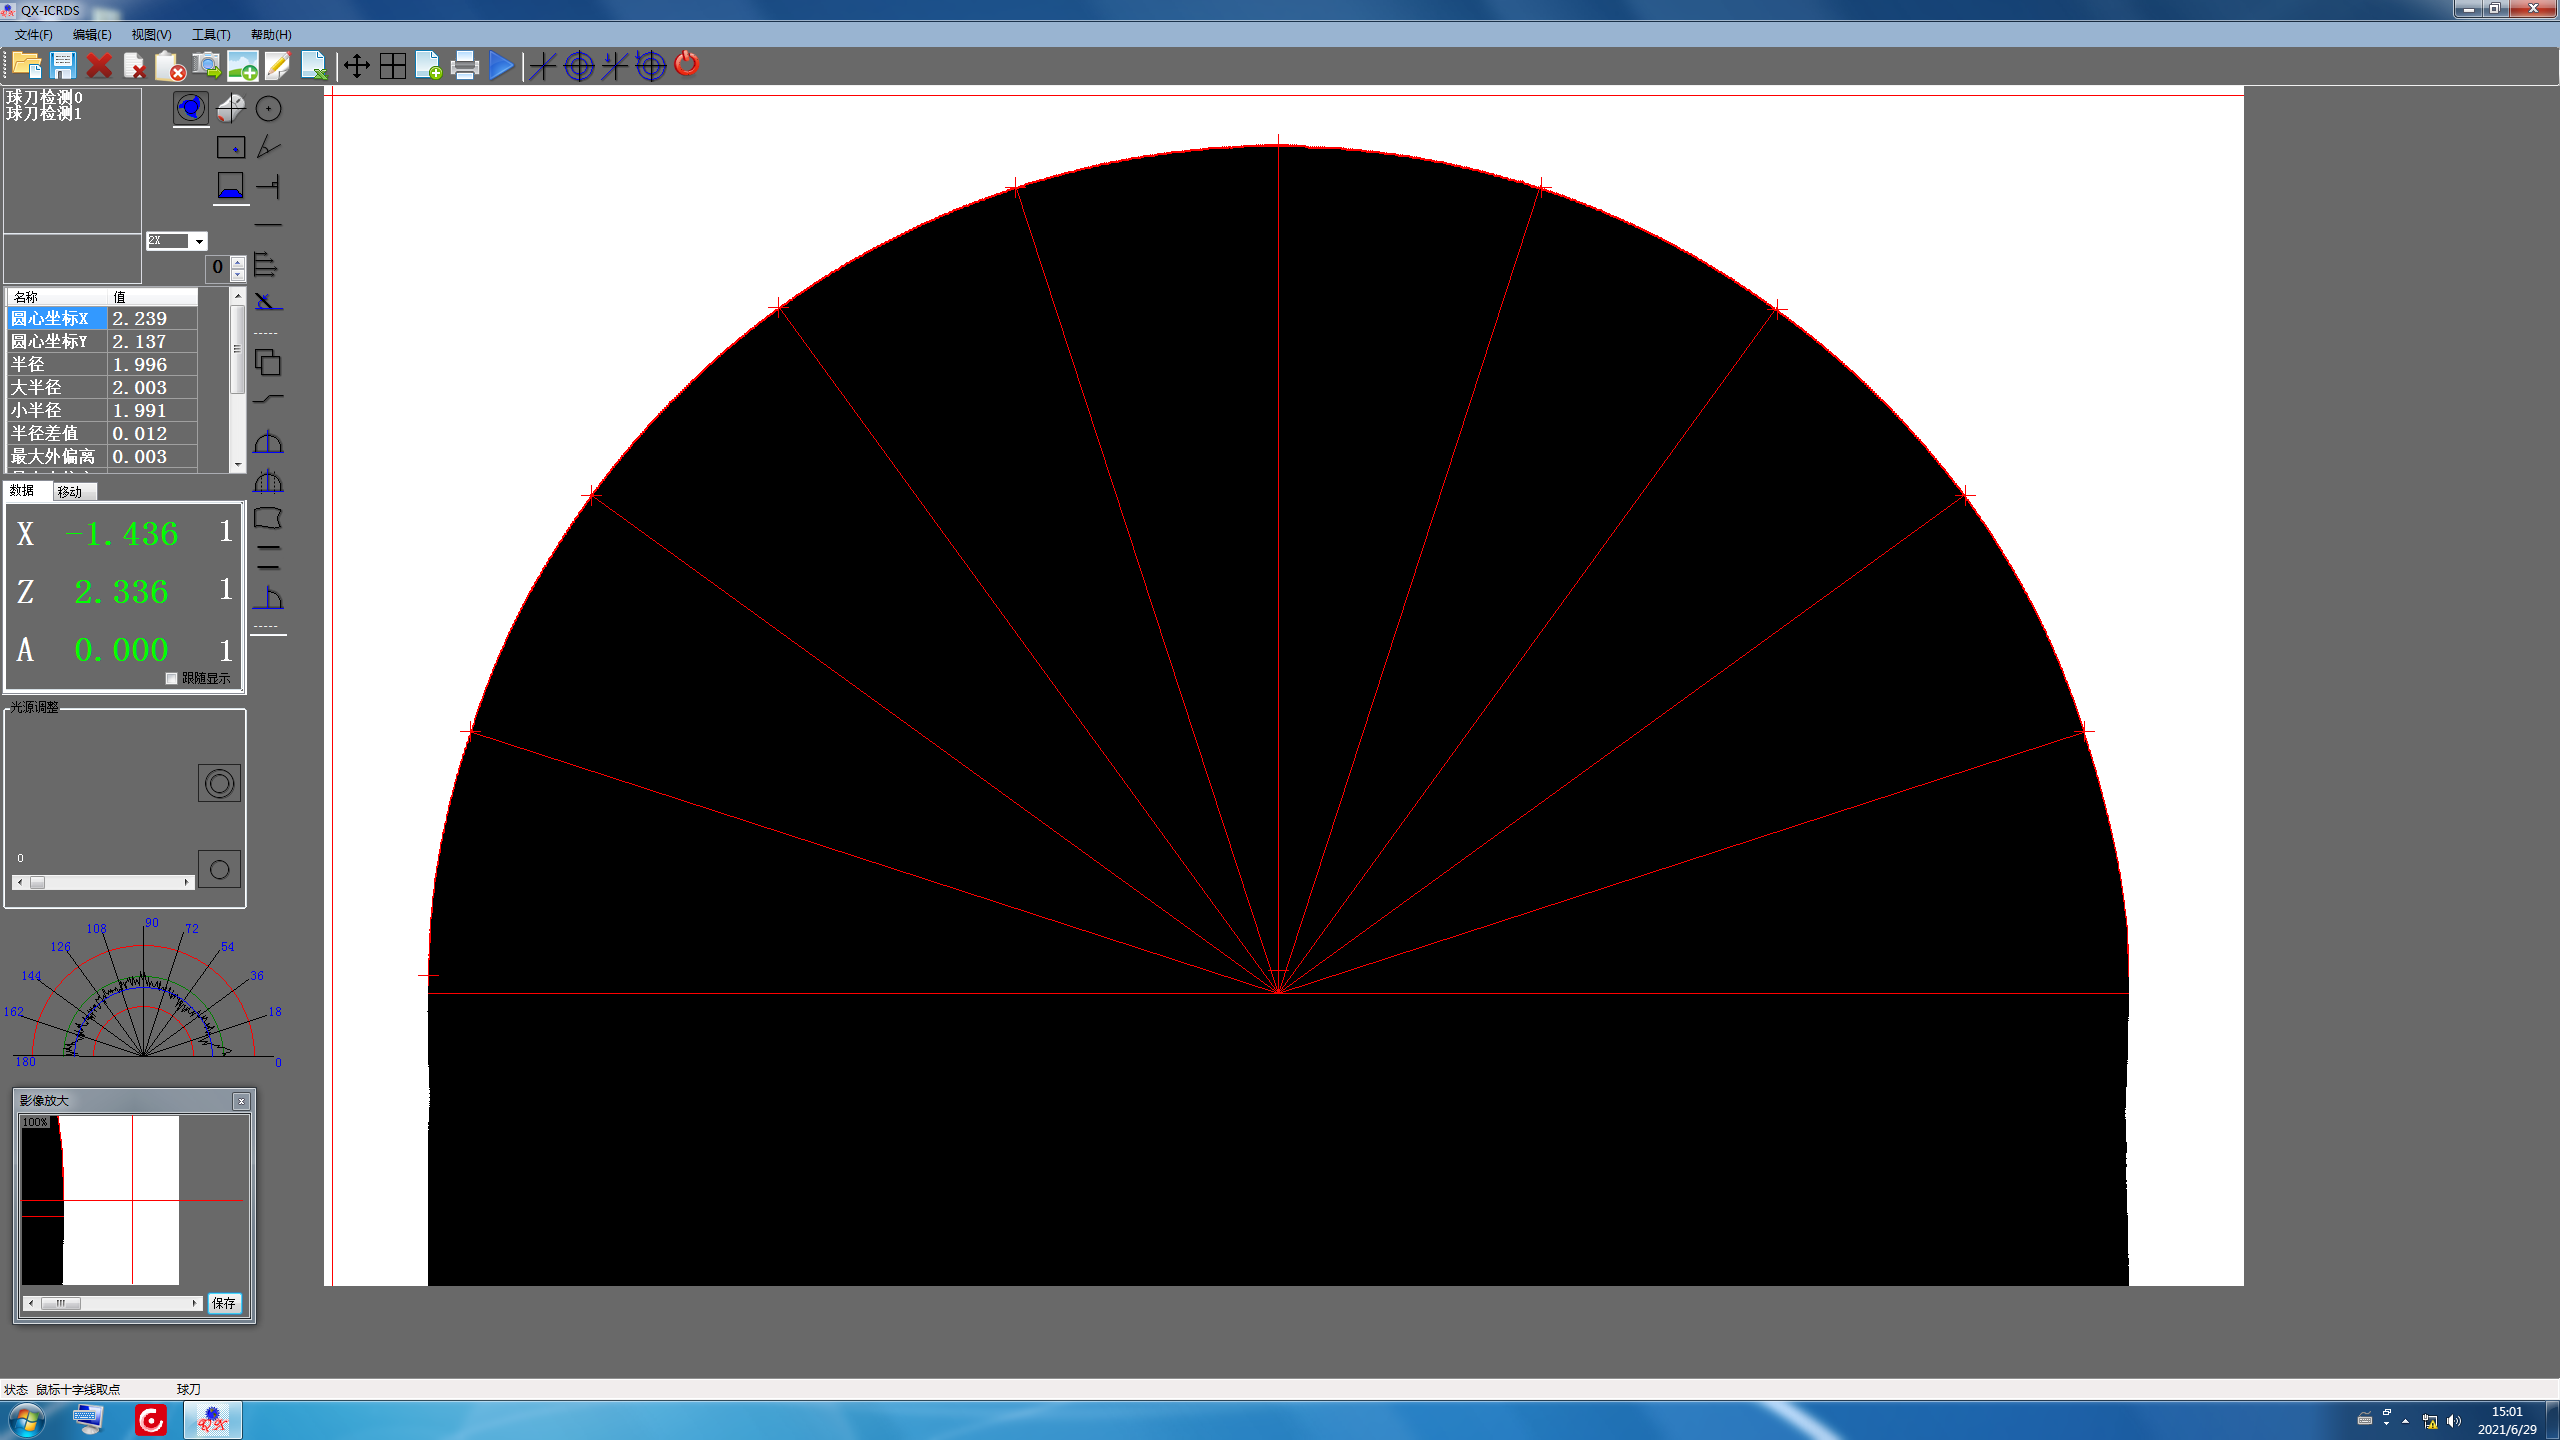Viewport: 2560px width, 1440px height.
Task: Click the single-ring light source button
Action: coord(219,869)
